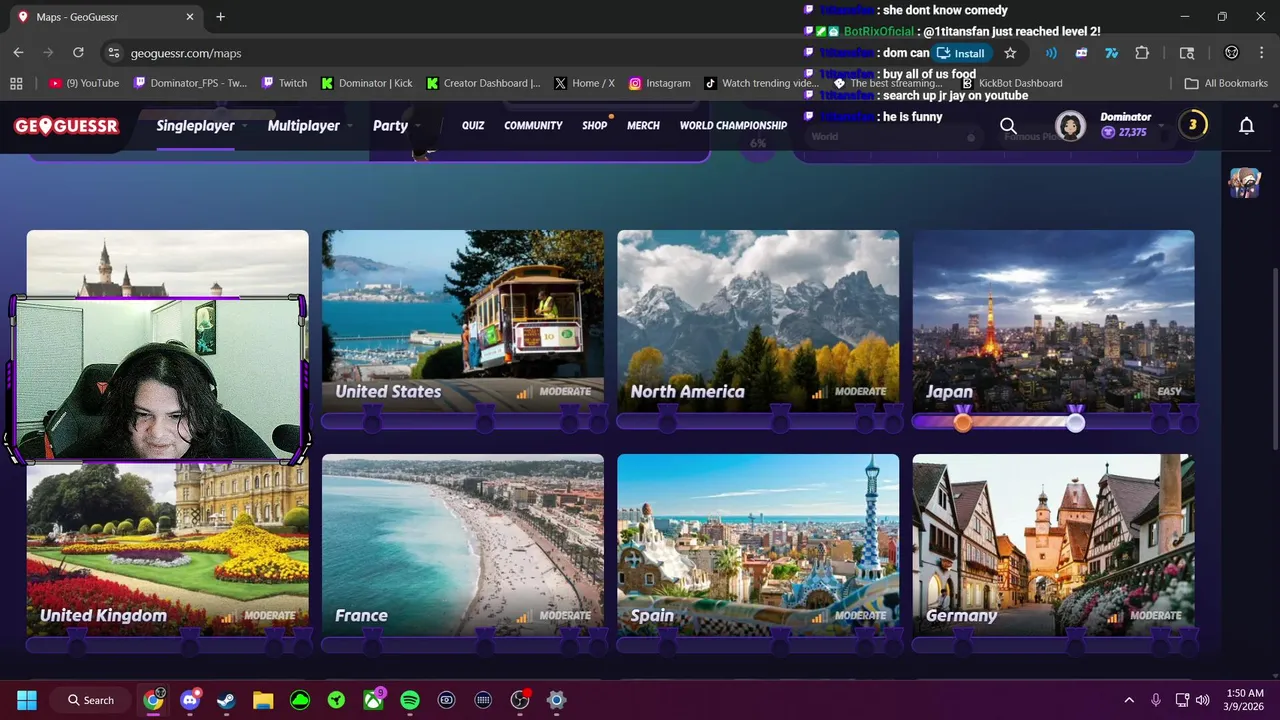
Task: Open OBS Studio from the taskbar
Action: point(520,700)
